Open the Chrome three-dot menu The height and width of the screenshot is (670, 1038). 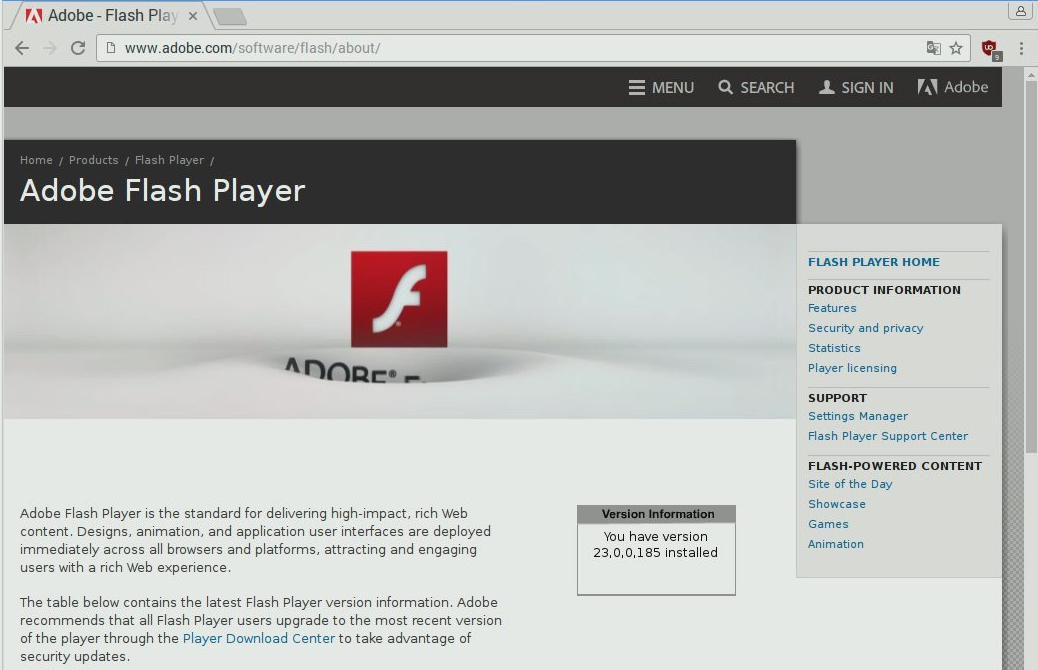pos(1021,48)
